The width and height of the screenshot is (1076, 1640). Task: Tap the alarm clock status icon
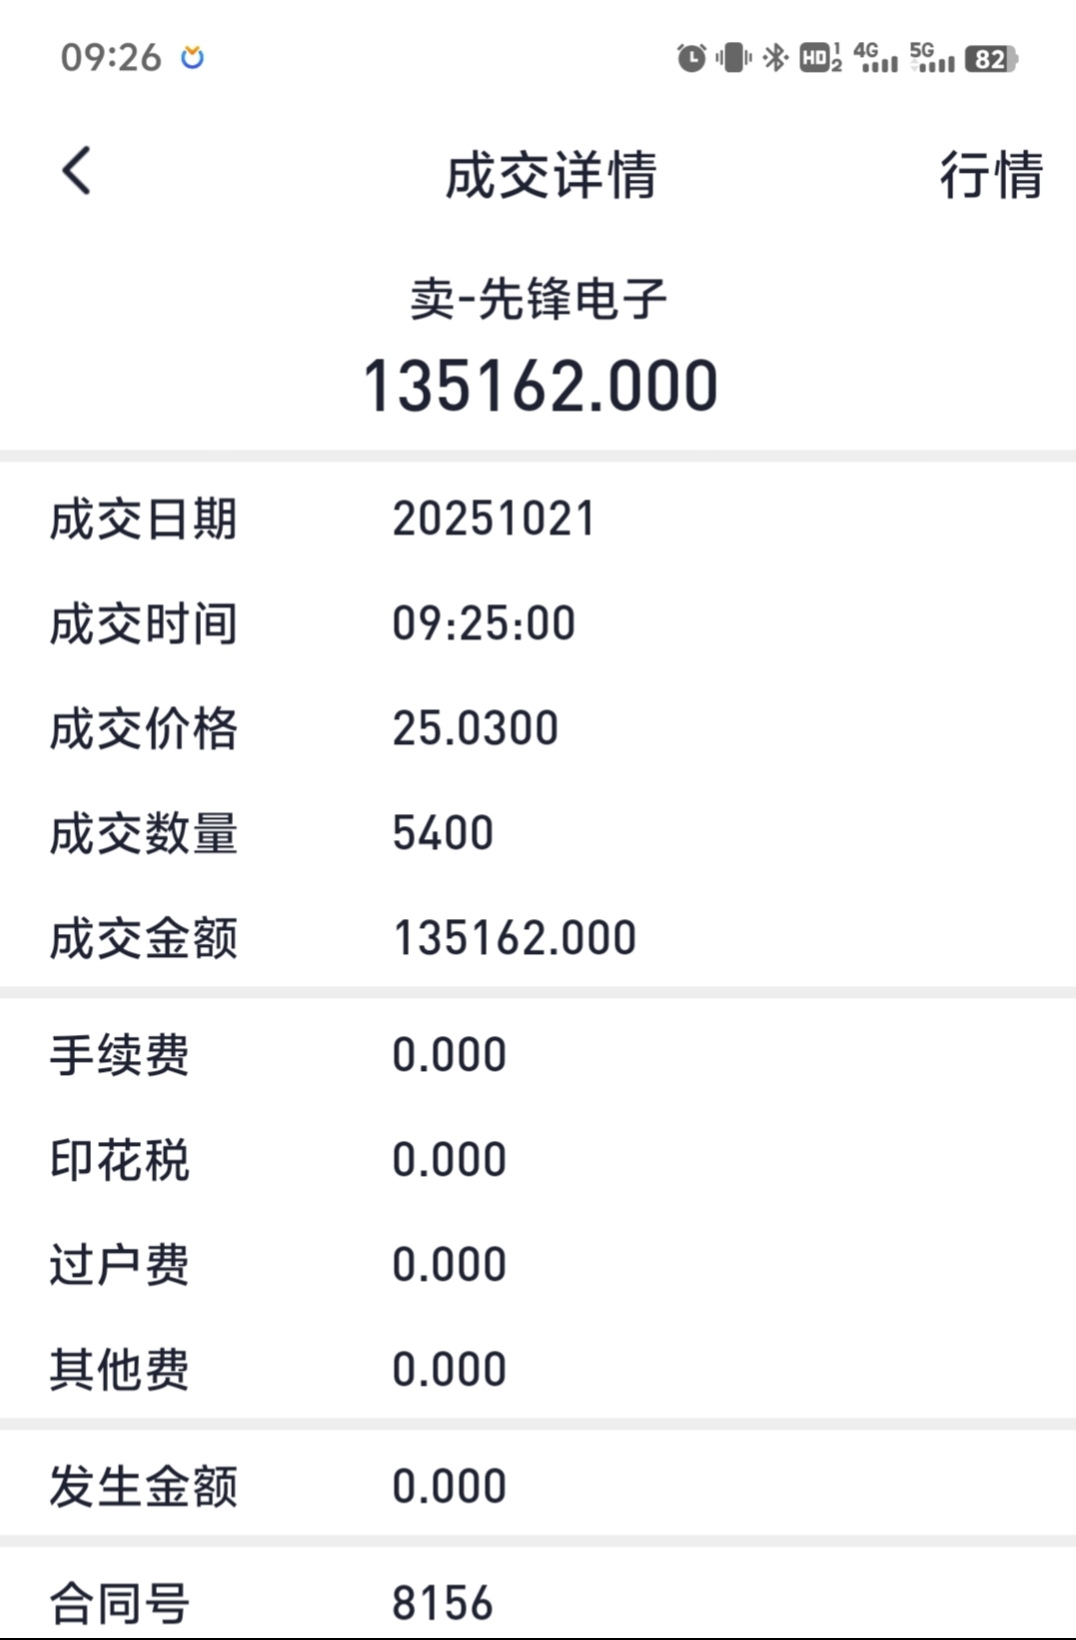[691, 58]
